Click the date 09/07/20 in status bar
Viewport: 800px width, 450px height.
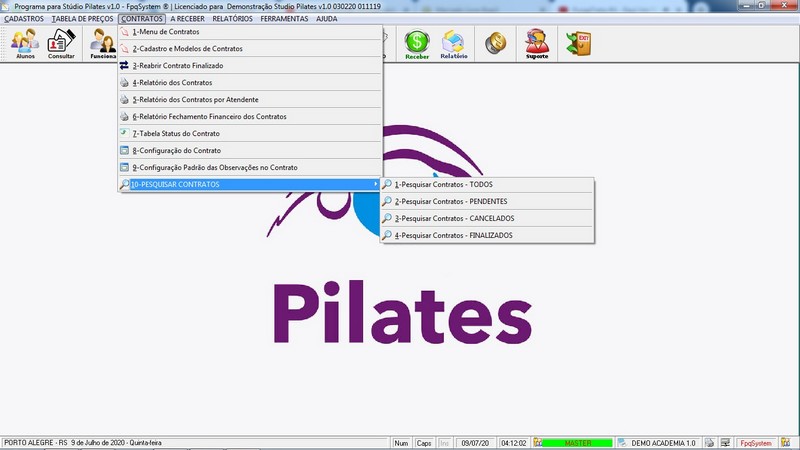[475, 443]
